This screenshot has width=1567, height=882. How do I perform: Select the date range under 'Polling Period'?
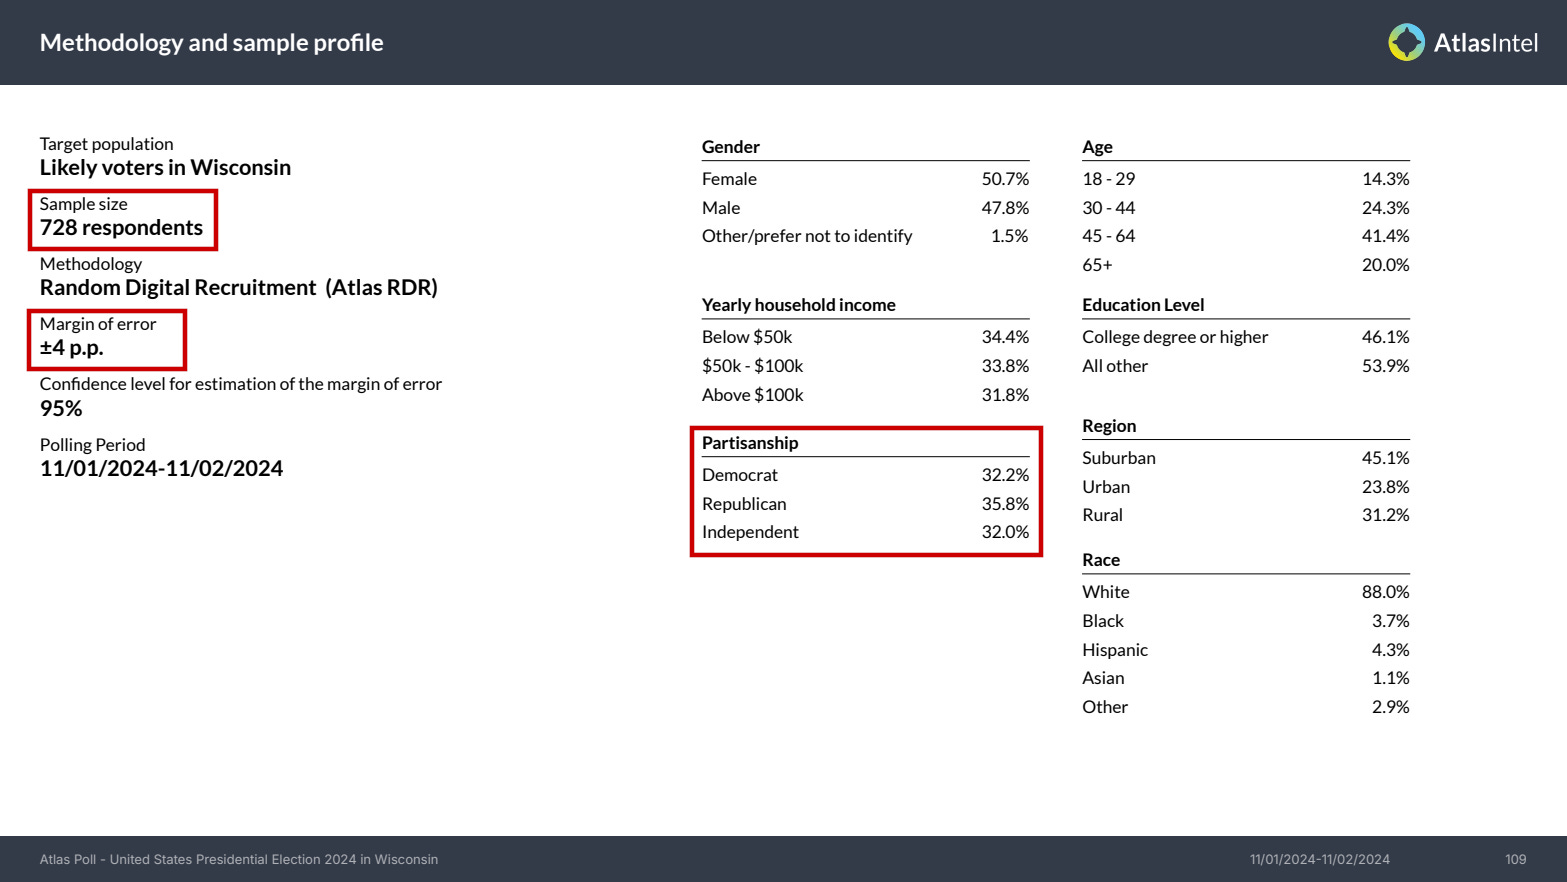tap(161, 468)
